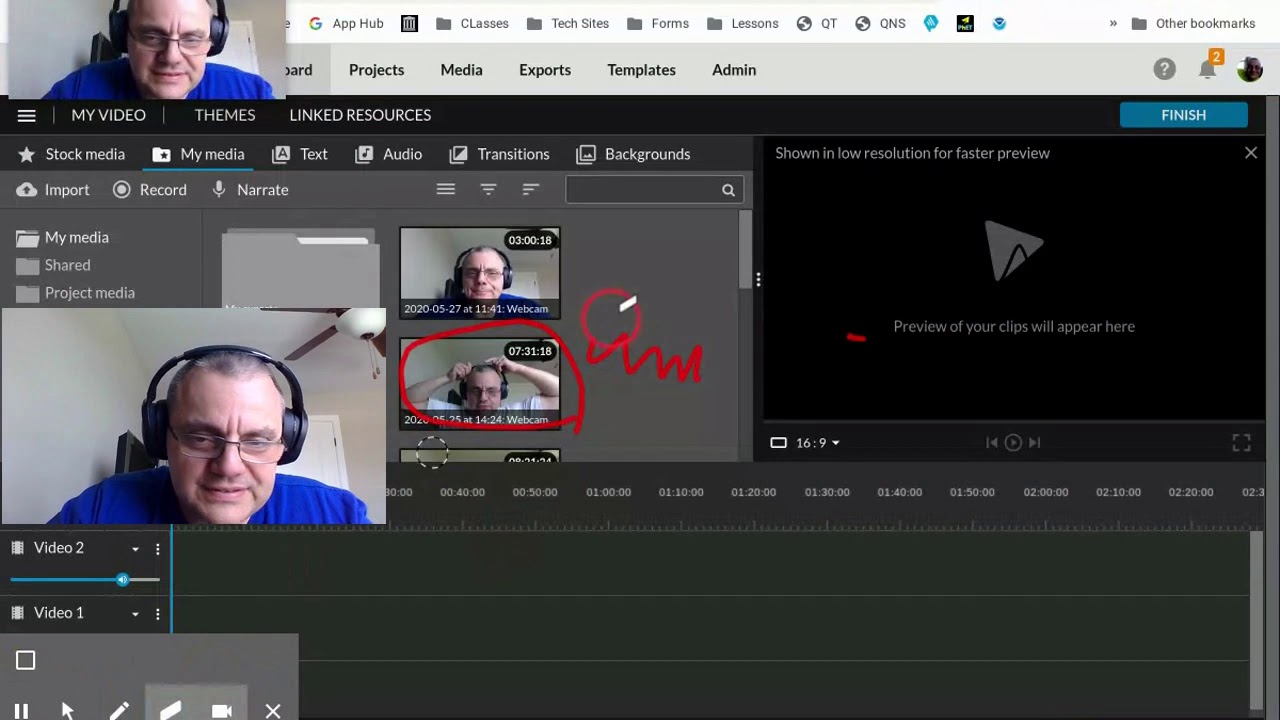Open the Text tab
Screen dimensions: 1280x720
(x=299, y=154)
